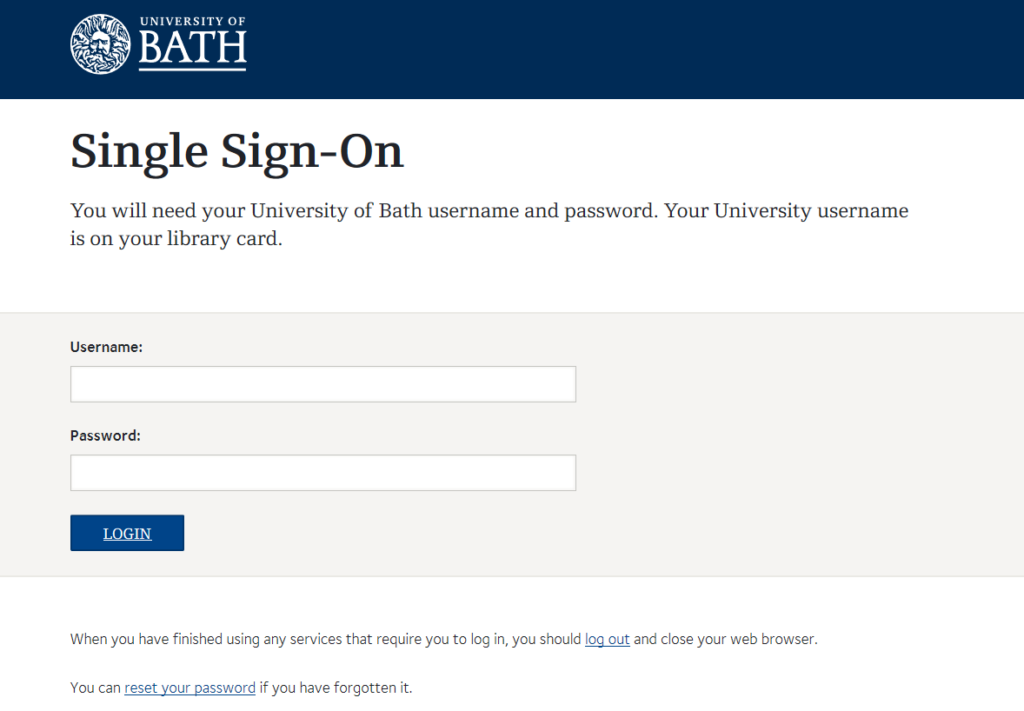Follow the 'reset your password' link

click(190, 687)
